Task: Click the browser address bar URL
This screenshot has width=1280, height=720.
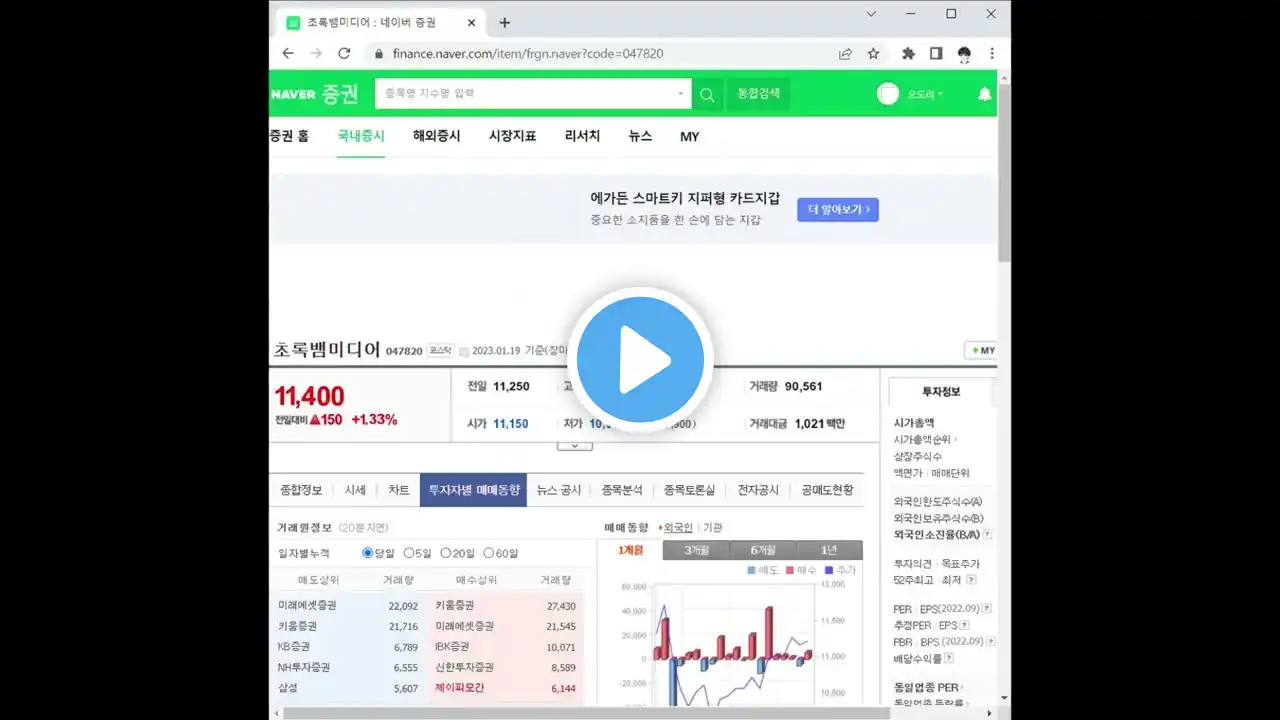Action: (x=528, y=53)
